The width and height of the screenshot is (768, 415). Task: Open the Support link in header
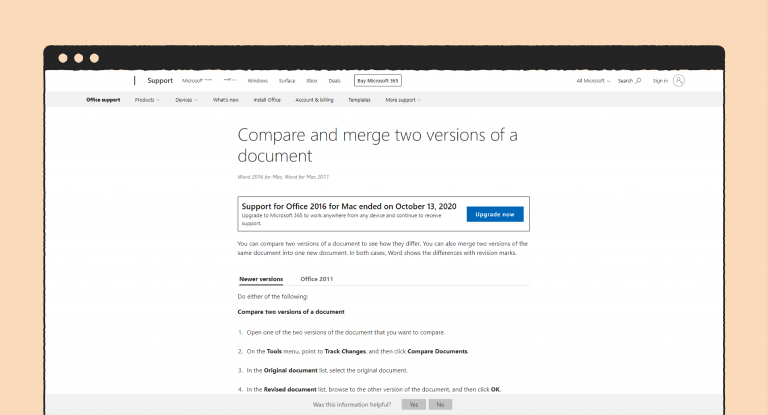pyautogui.click(x=160, y=80)
